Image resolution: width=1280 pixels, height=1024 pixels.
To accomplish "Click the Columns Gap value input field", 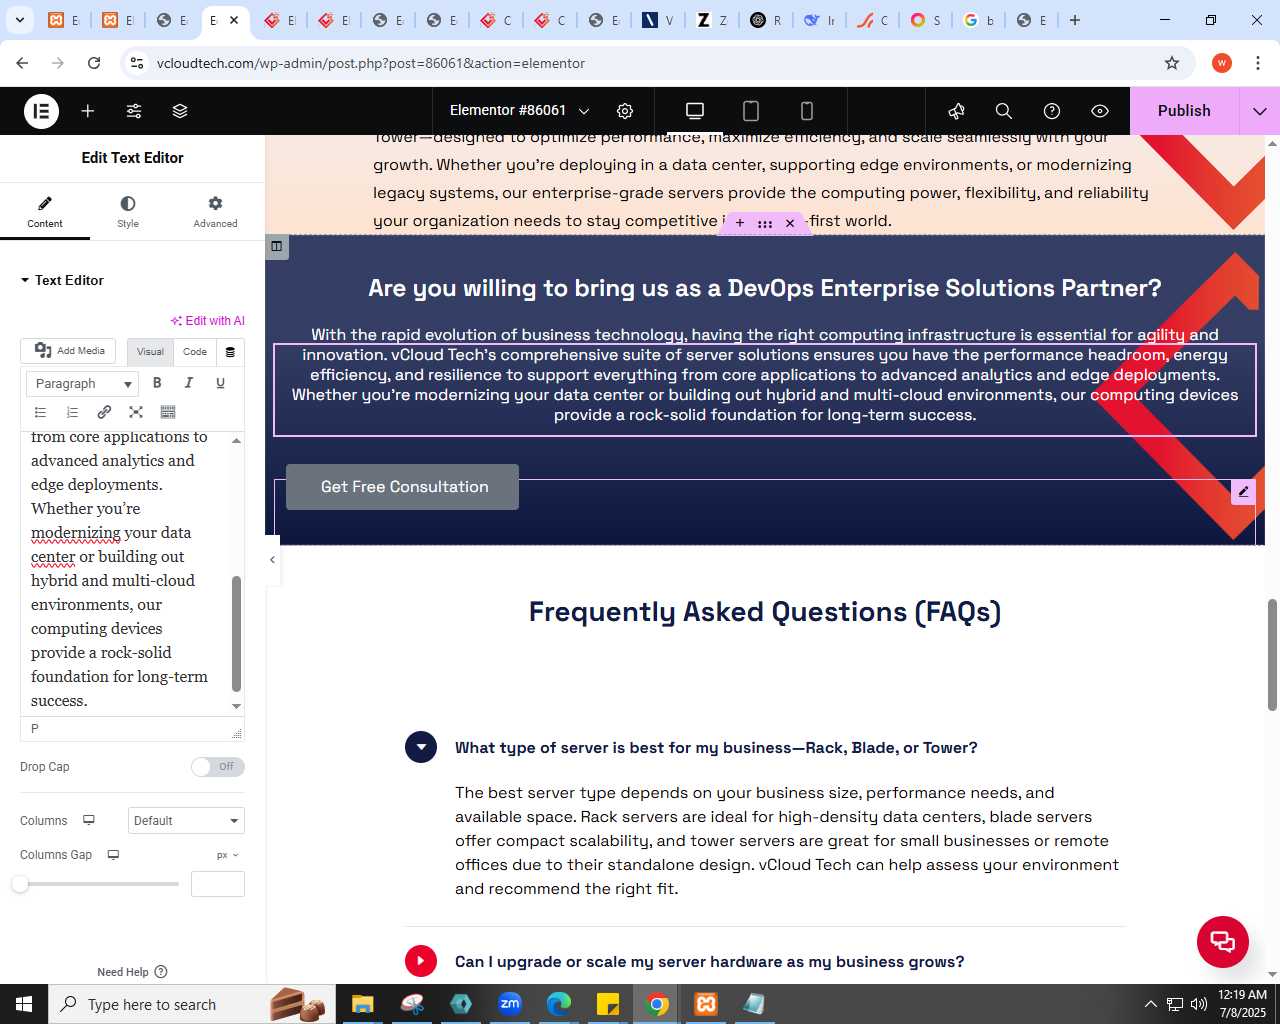I will 218,884.
